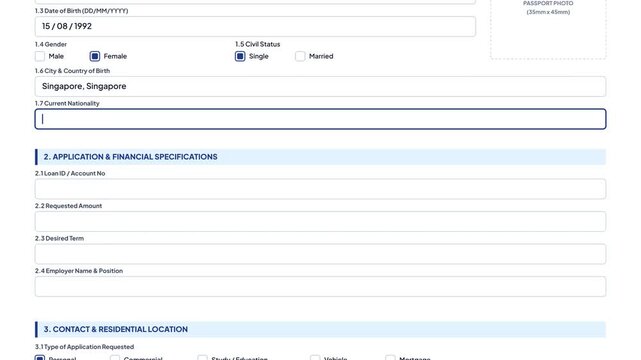This screenshot has width=641, height=360.
Task: Click the '2. APPLICATION & FINANCIAL SPECIFICATIONS' heading
Action: 130,157
